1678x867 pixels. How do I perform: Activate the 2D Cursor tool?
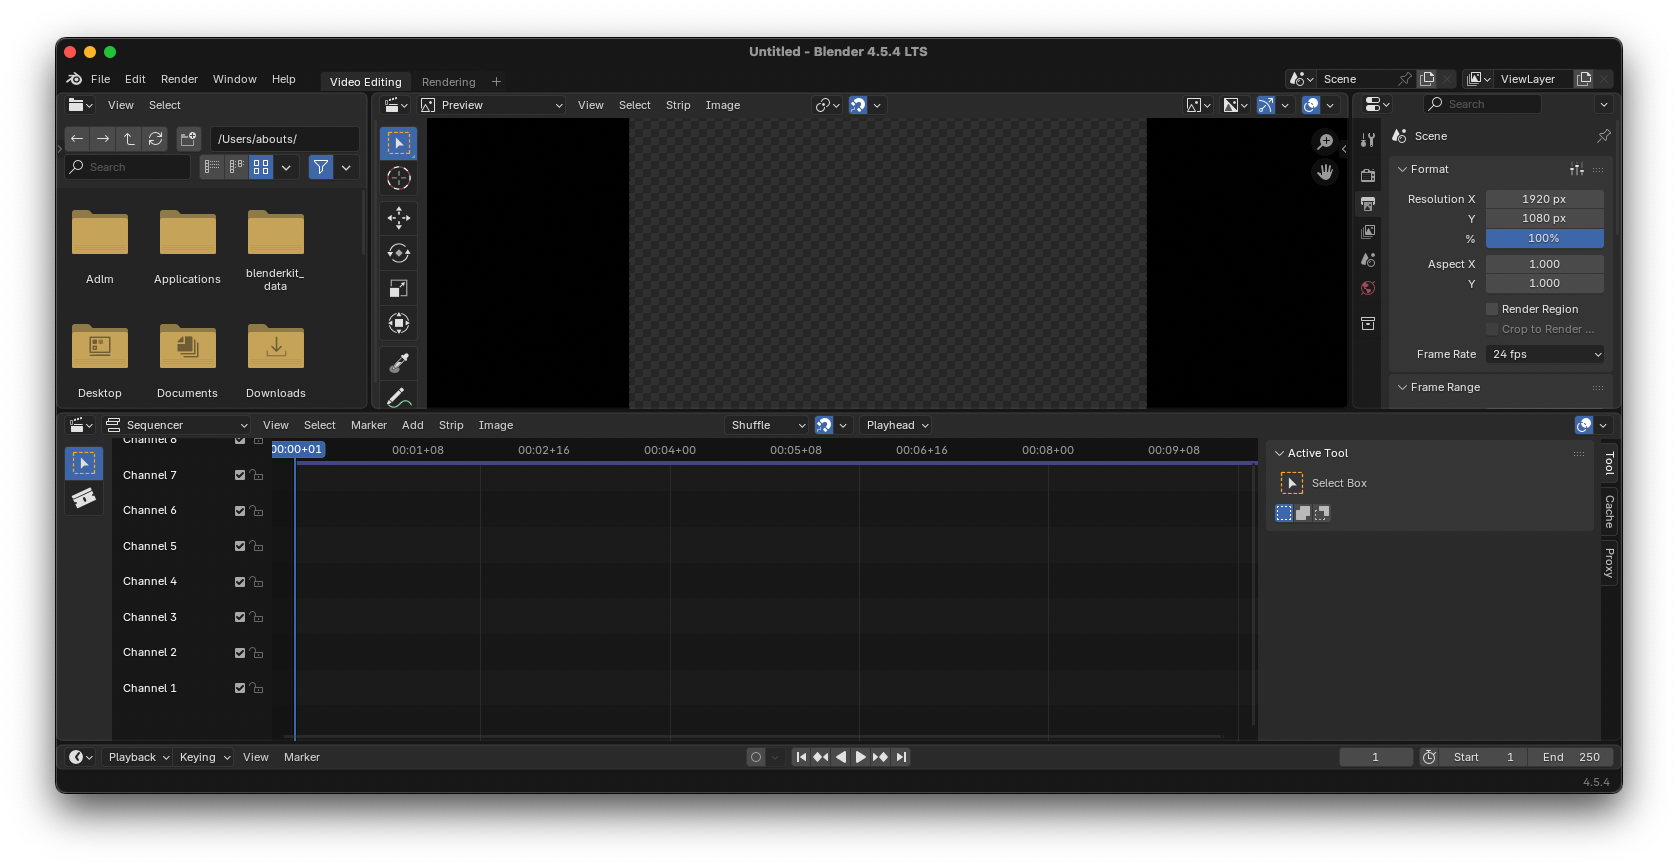click(398, 179)
